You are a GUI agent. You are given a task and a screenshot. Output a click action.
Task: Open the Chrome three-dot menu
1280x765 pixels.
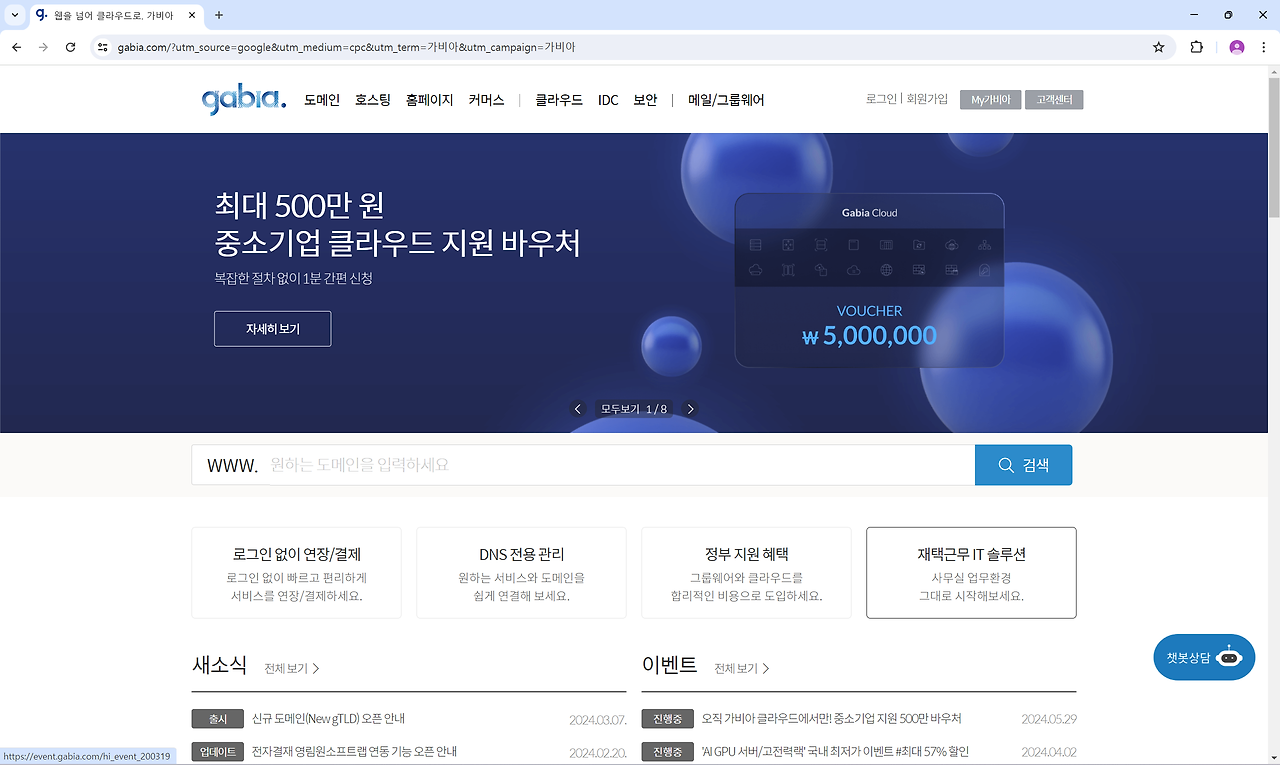coord(1263,47)
